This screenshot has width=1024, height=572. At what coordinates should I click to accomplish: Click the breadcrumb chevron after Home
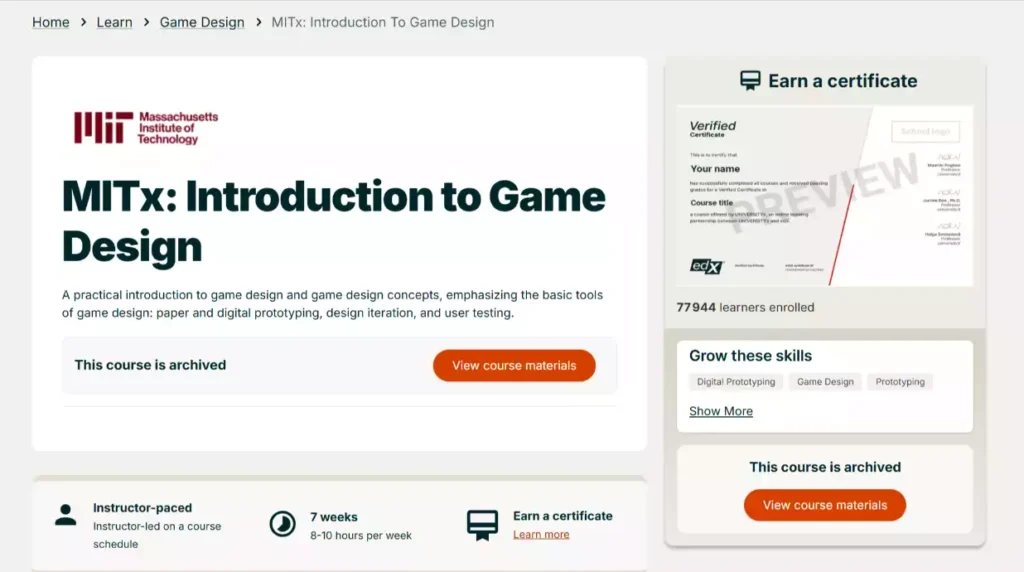(83, 22)
